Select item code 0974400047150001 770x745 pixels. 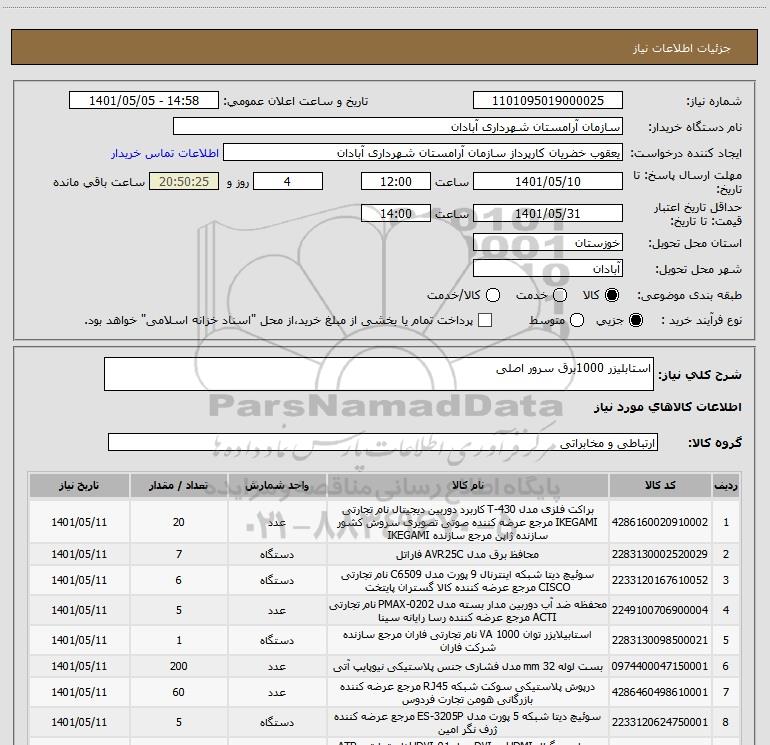(660, 666)
